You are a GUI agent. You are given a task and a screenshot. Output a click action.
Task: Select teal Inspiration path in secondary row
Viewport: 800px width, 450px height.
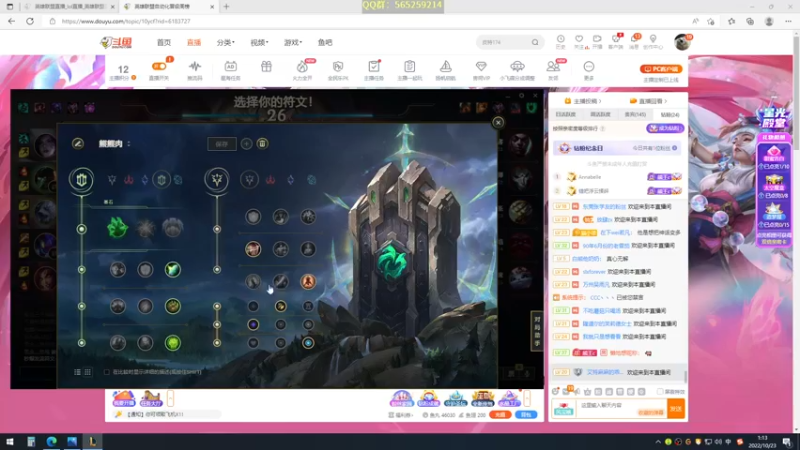[312, 180]
